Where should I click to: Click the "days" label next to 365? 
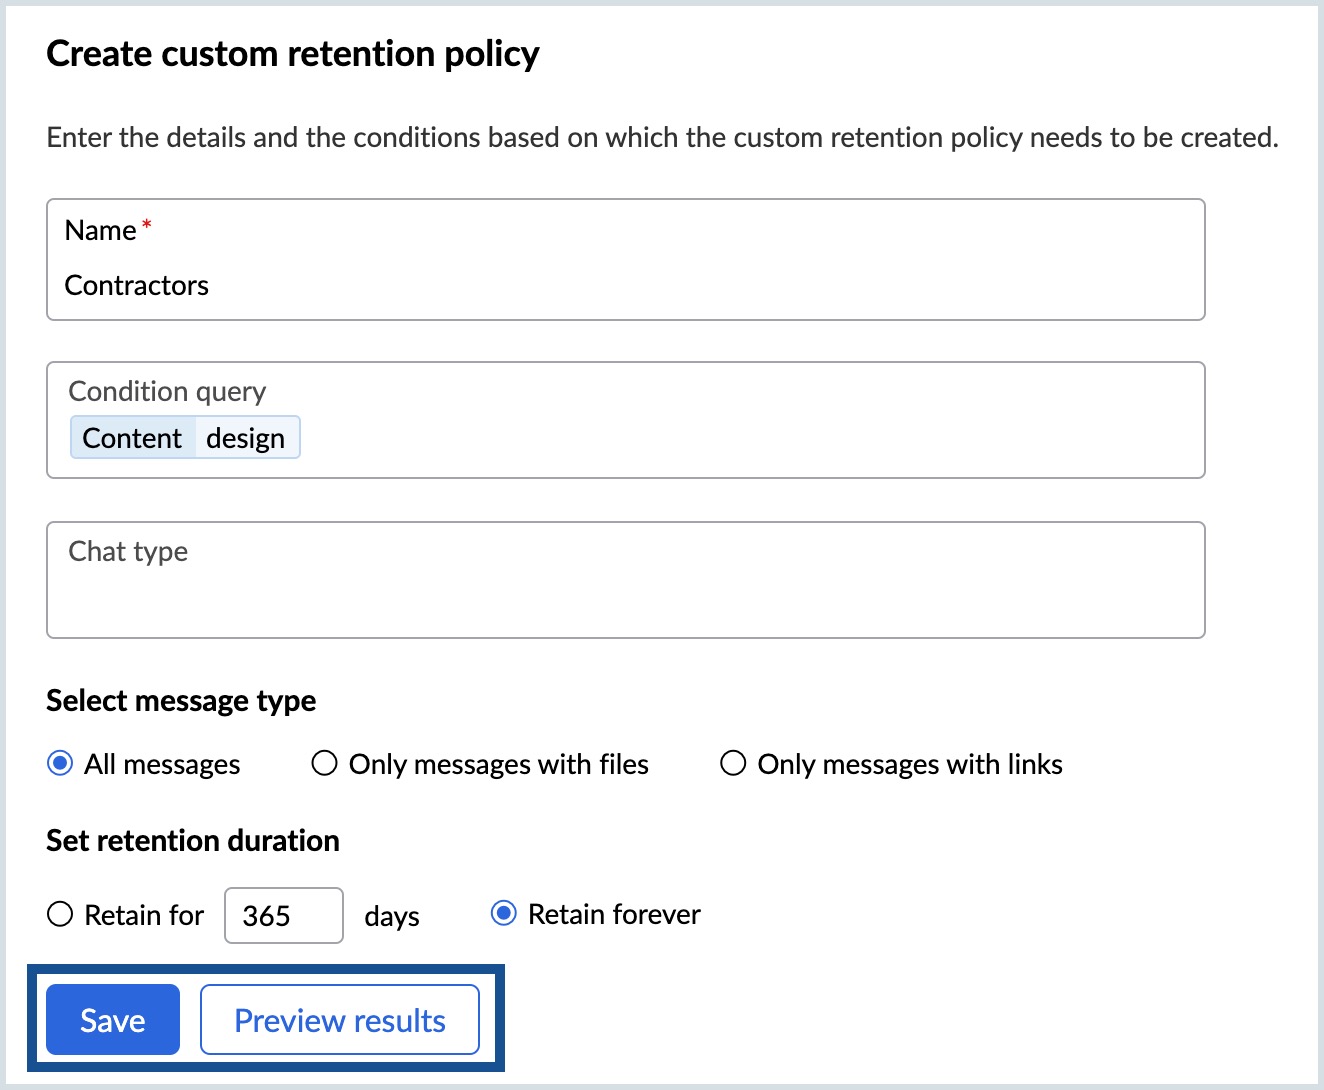391,916
